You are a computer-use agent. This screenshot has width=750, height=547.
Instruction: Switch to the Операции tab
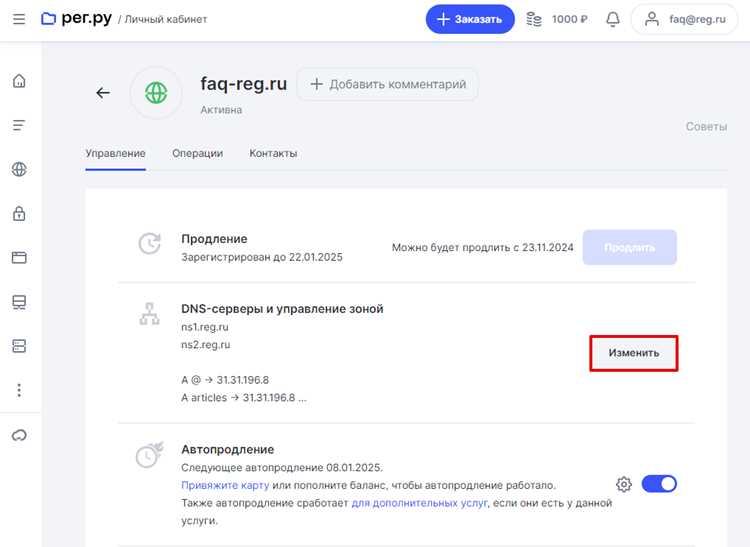pos(198,153)
